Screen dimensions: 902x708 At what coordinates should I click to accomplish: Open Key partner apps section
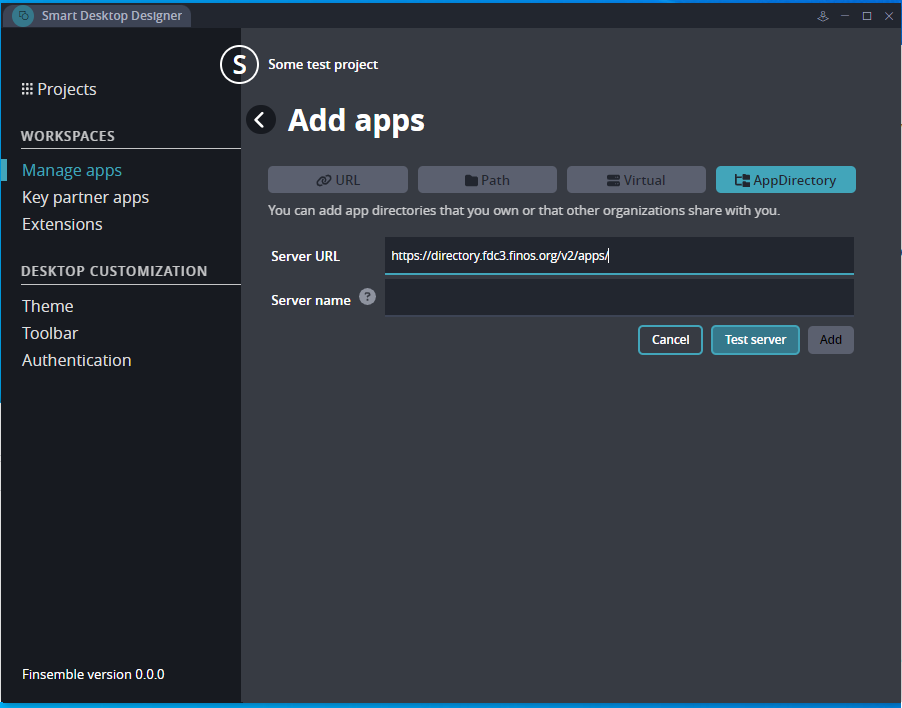click(x=85, y=197)
